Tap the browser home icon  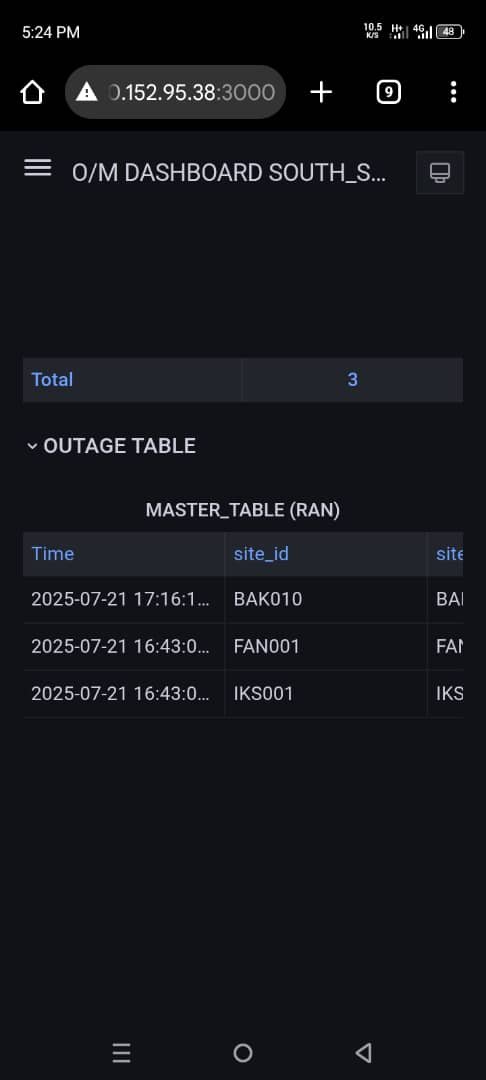(32, 92)
